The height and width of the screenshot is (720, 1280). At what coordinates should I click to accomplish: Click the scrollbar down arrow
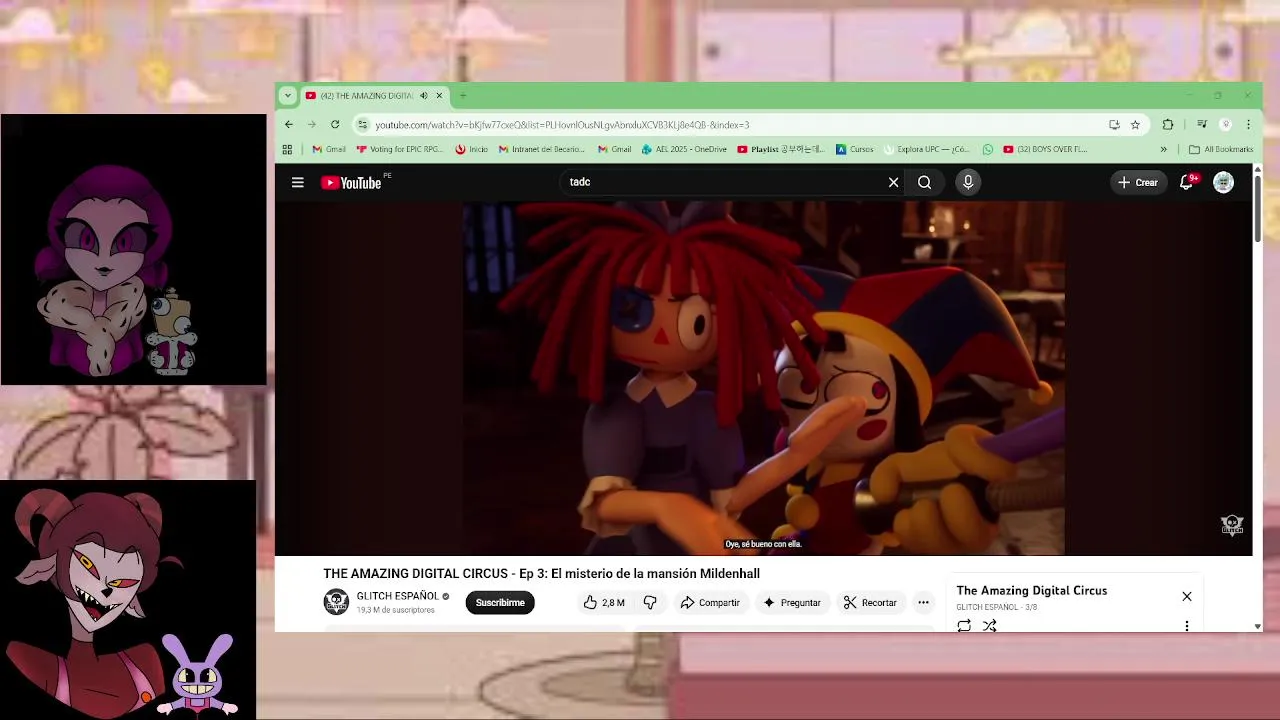pyautogui.click(x=1257, y=626)
